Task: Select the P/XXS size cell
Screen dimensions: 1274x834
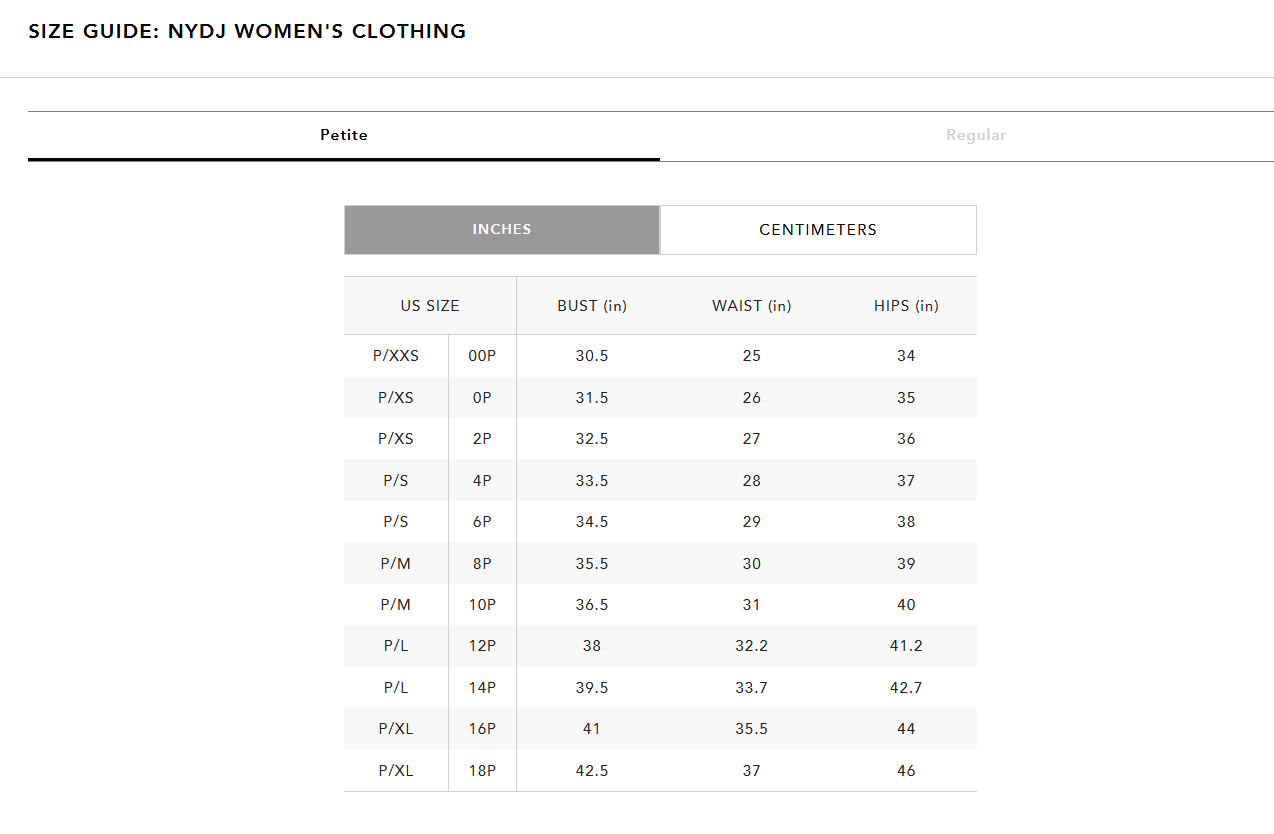Action: [396, 356]
